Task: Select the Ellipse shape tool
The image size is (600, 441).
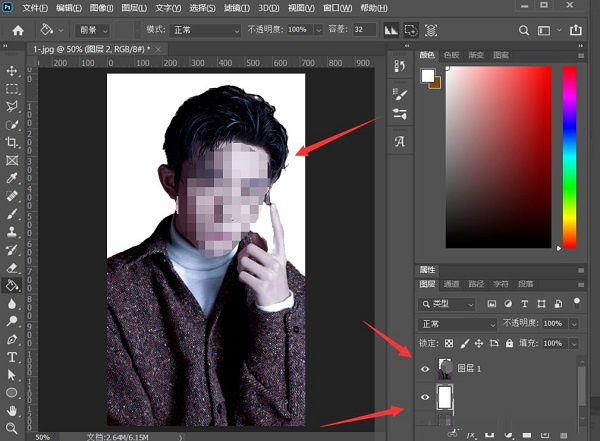Action: 11,393
